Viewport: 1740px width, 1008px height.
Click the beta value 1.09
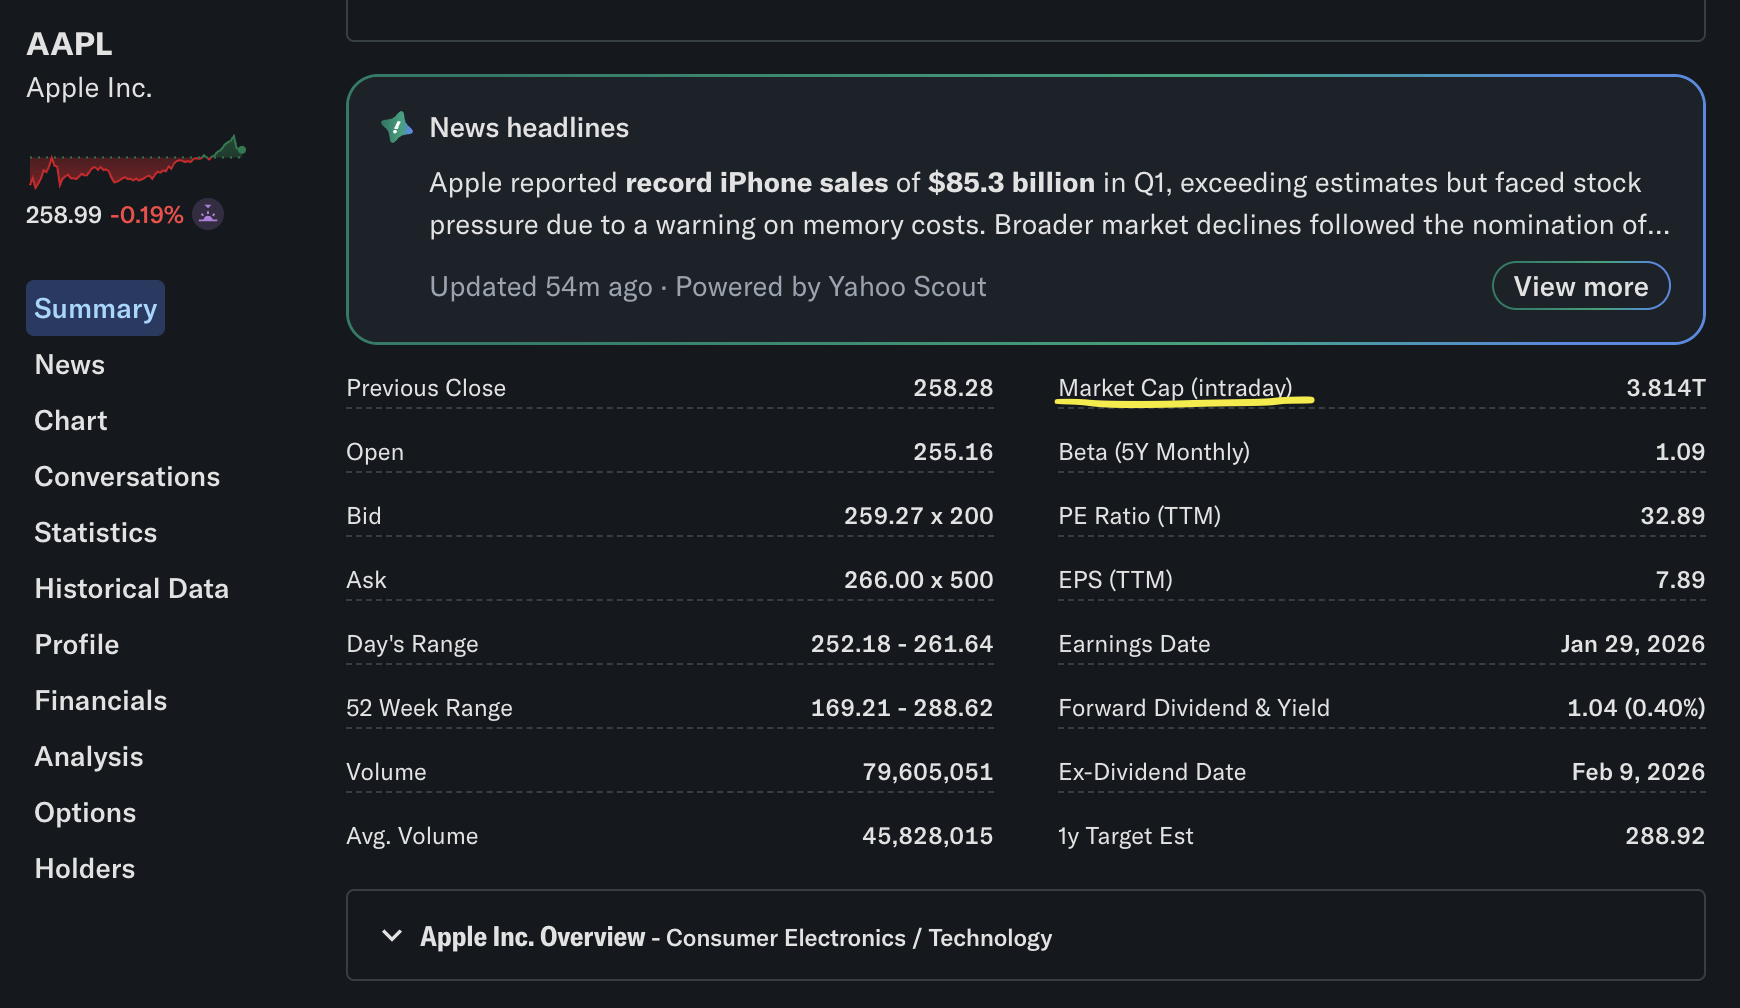[1680, 452]
